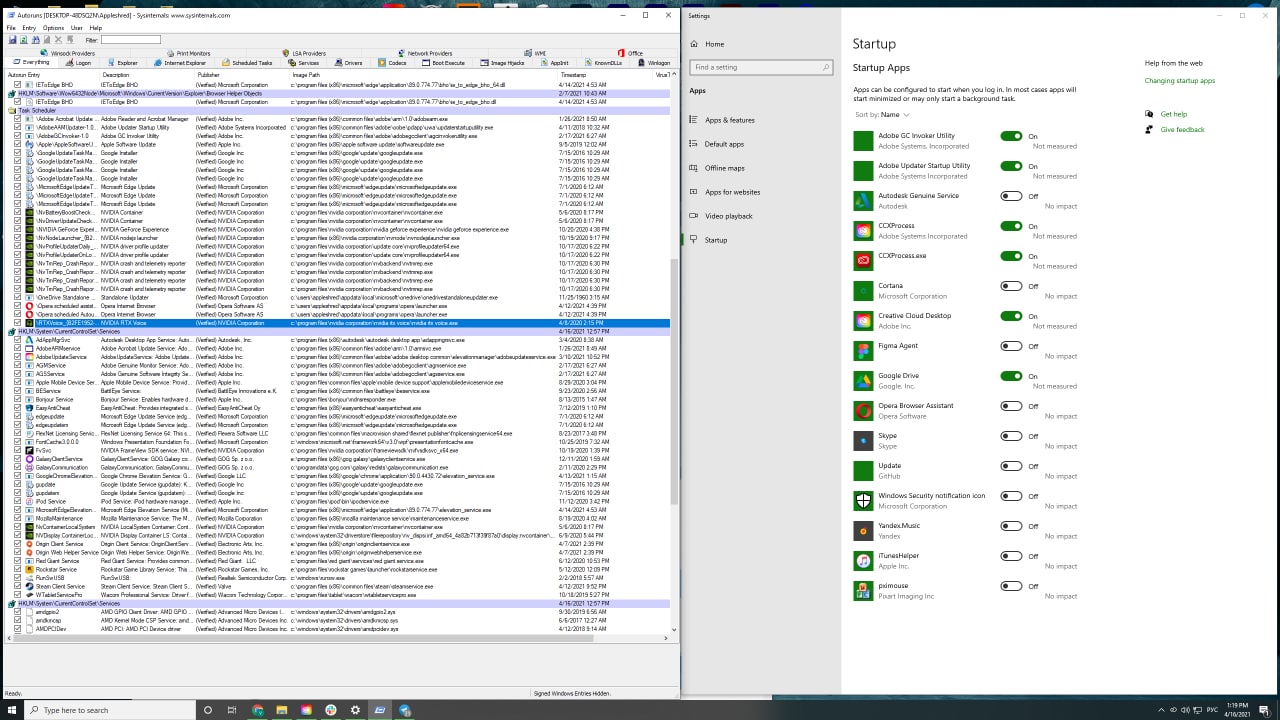Click the Delete (X) toolbar icon in Autoruns
Screen dimensions: 1280x720
pyautogui.click(x=57, y=40)
